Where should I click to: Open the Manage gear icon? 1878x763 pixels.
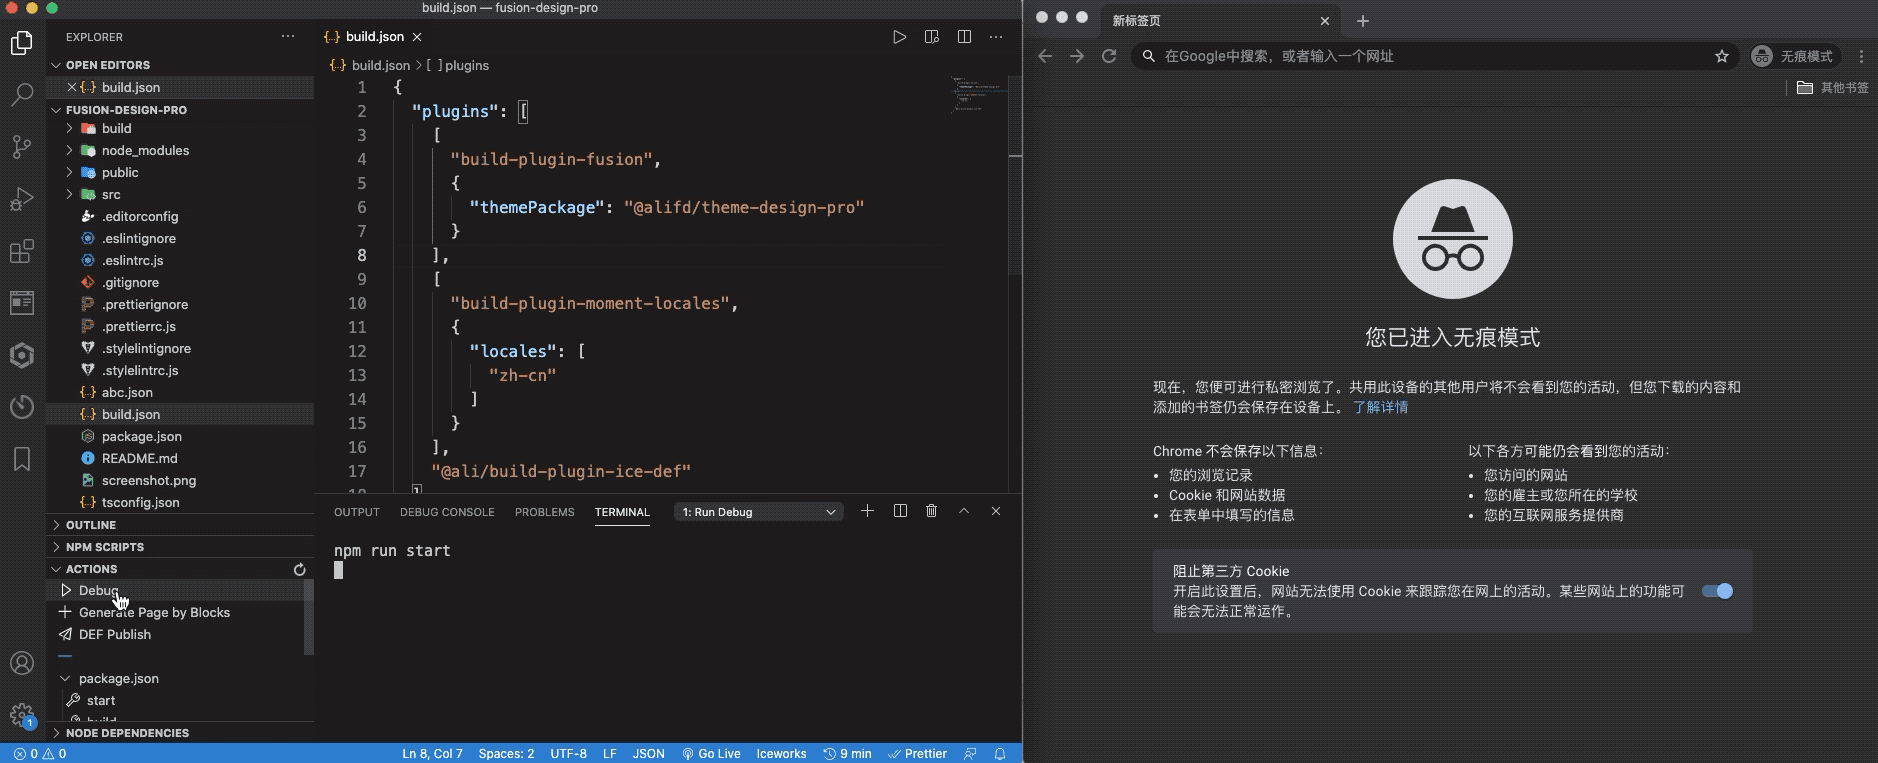(22, 715)
